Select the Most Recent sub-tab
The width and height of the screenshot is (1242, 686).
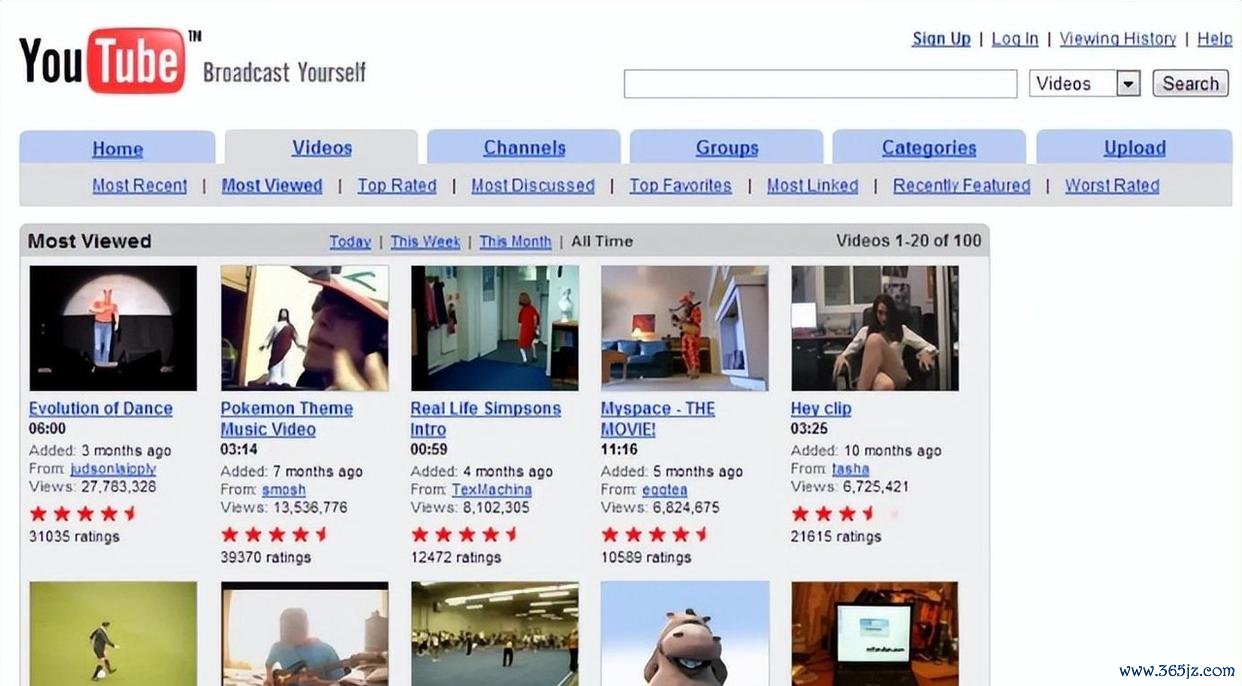140,185
